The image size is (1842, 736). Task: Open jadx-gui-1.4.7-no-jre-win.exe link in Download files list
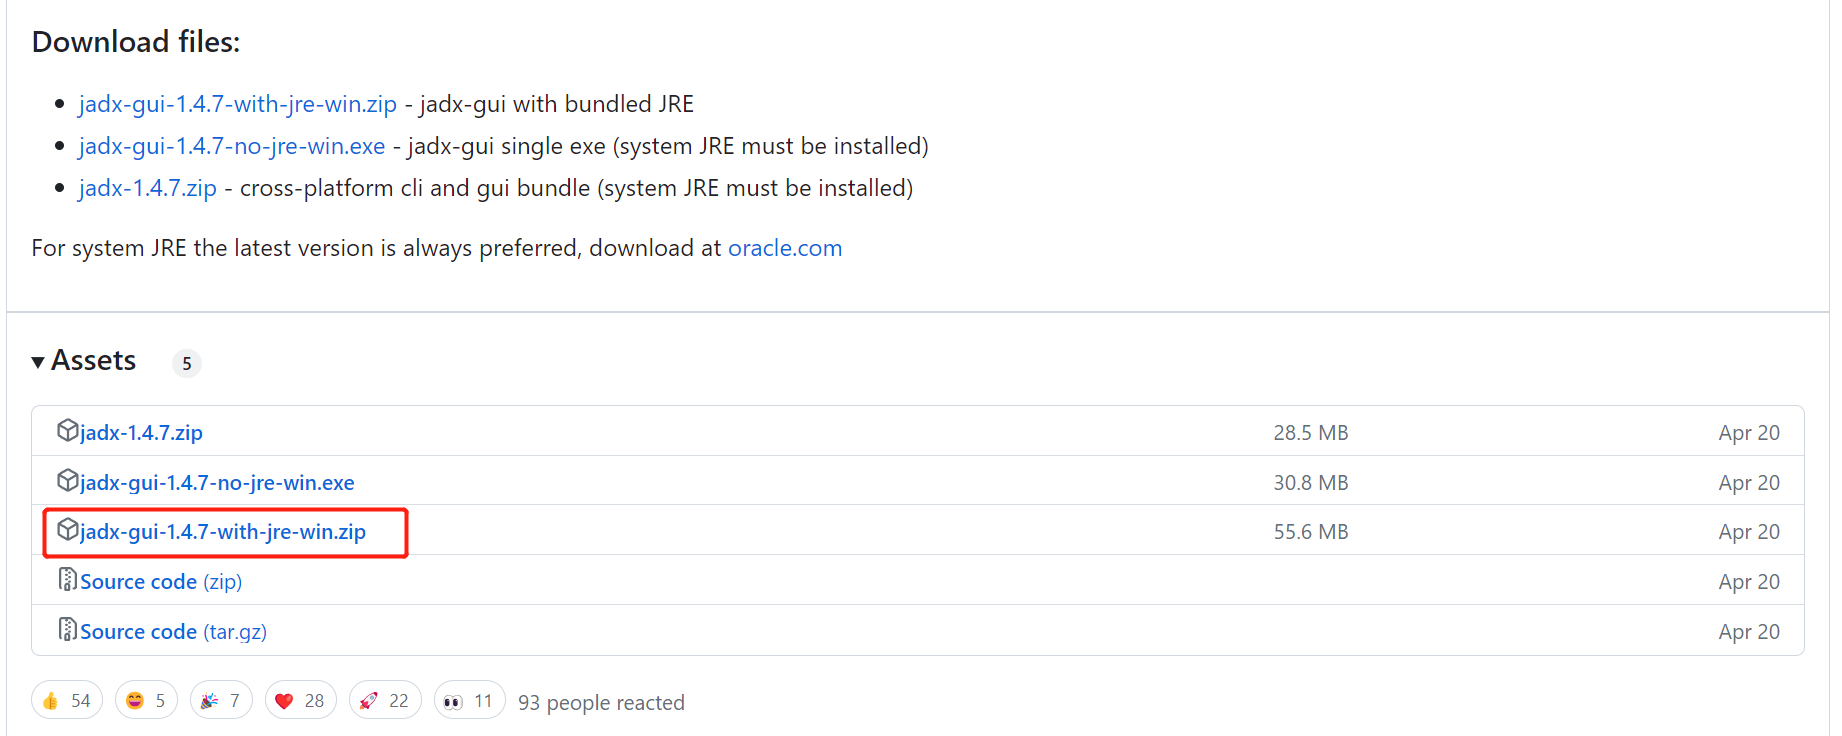(231, 146)
